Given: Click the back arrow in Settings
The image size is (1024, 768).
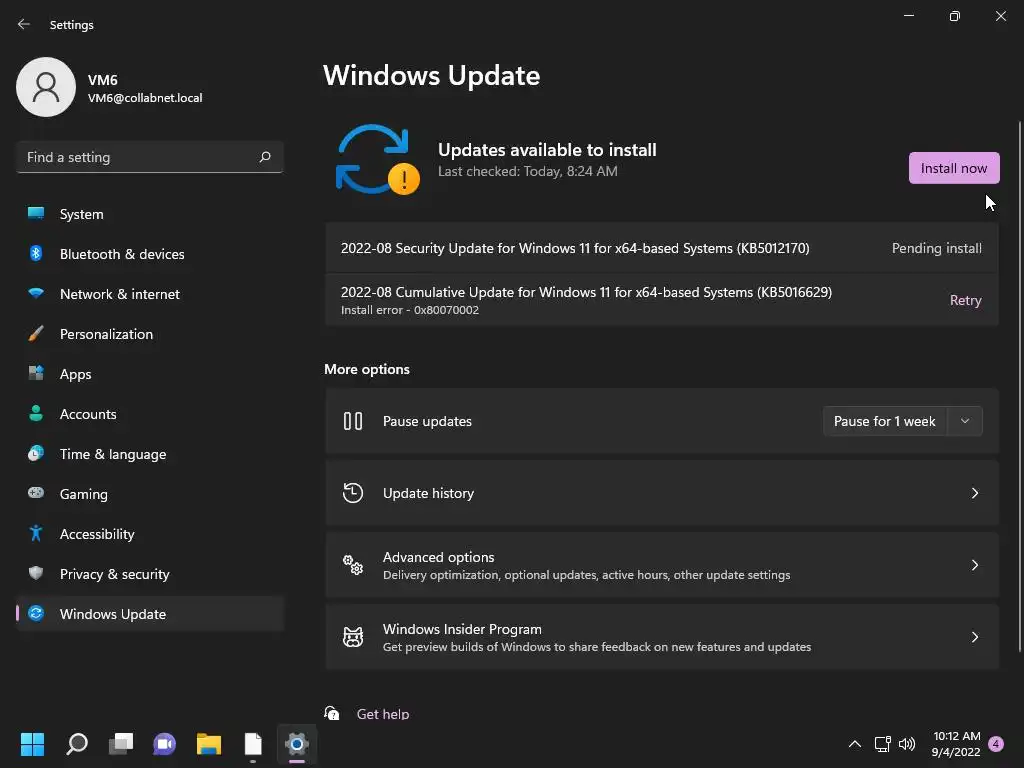Looking at the screenshot, I should tap(24, 24).
